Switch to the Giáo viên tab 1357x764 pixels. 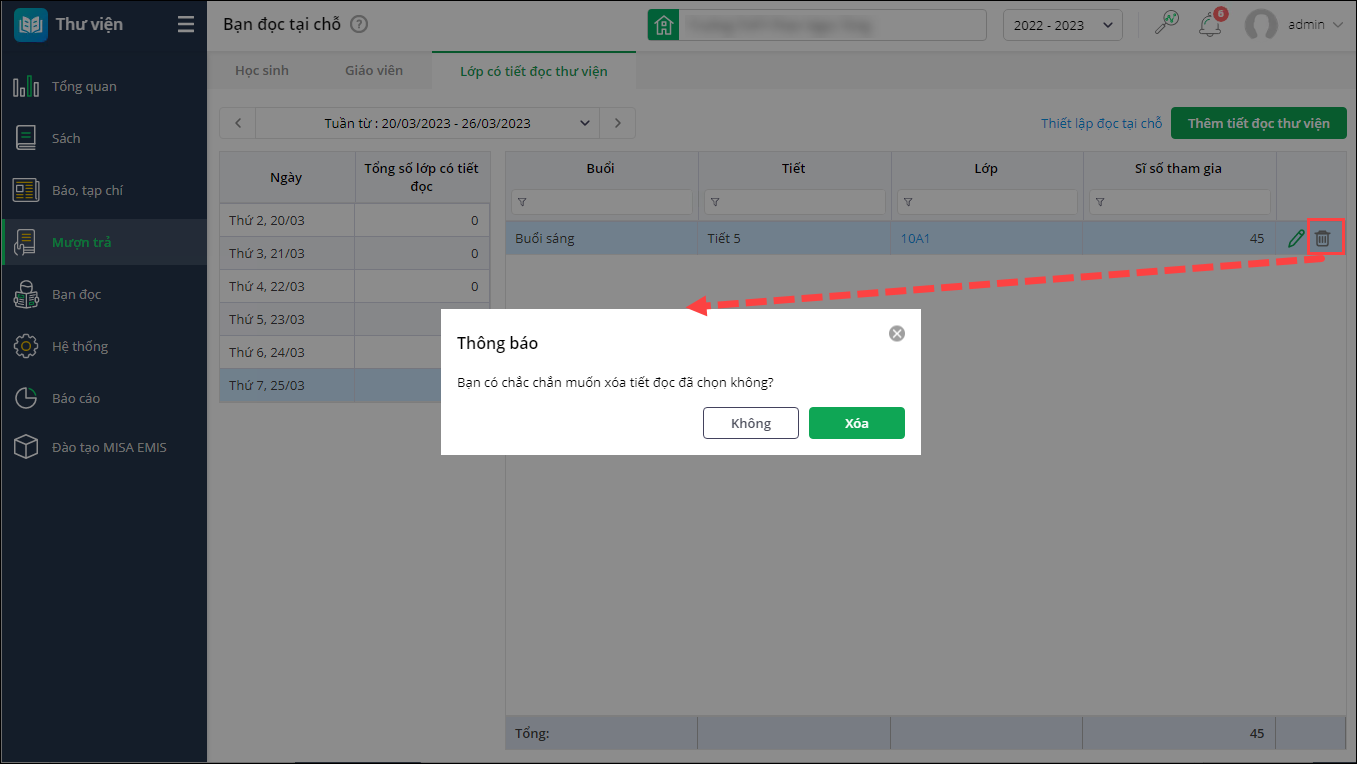click(374, 71)
